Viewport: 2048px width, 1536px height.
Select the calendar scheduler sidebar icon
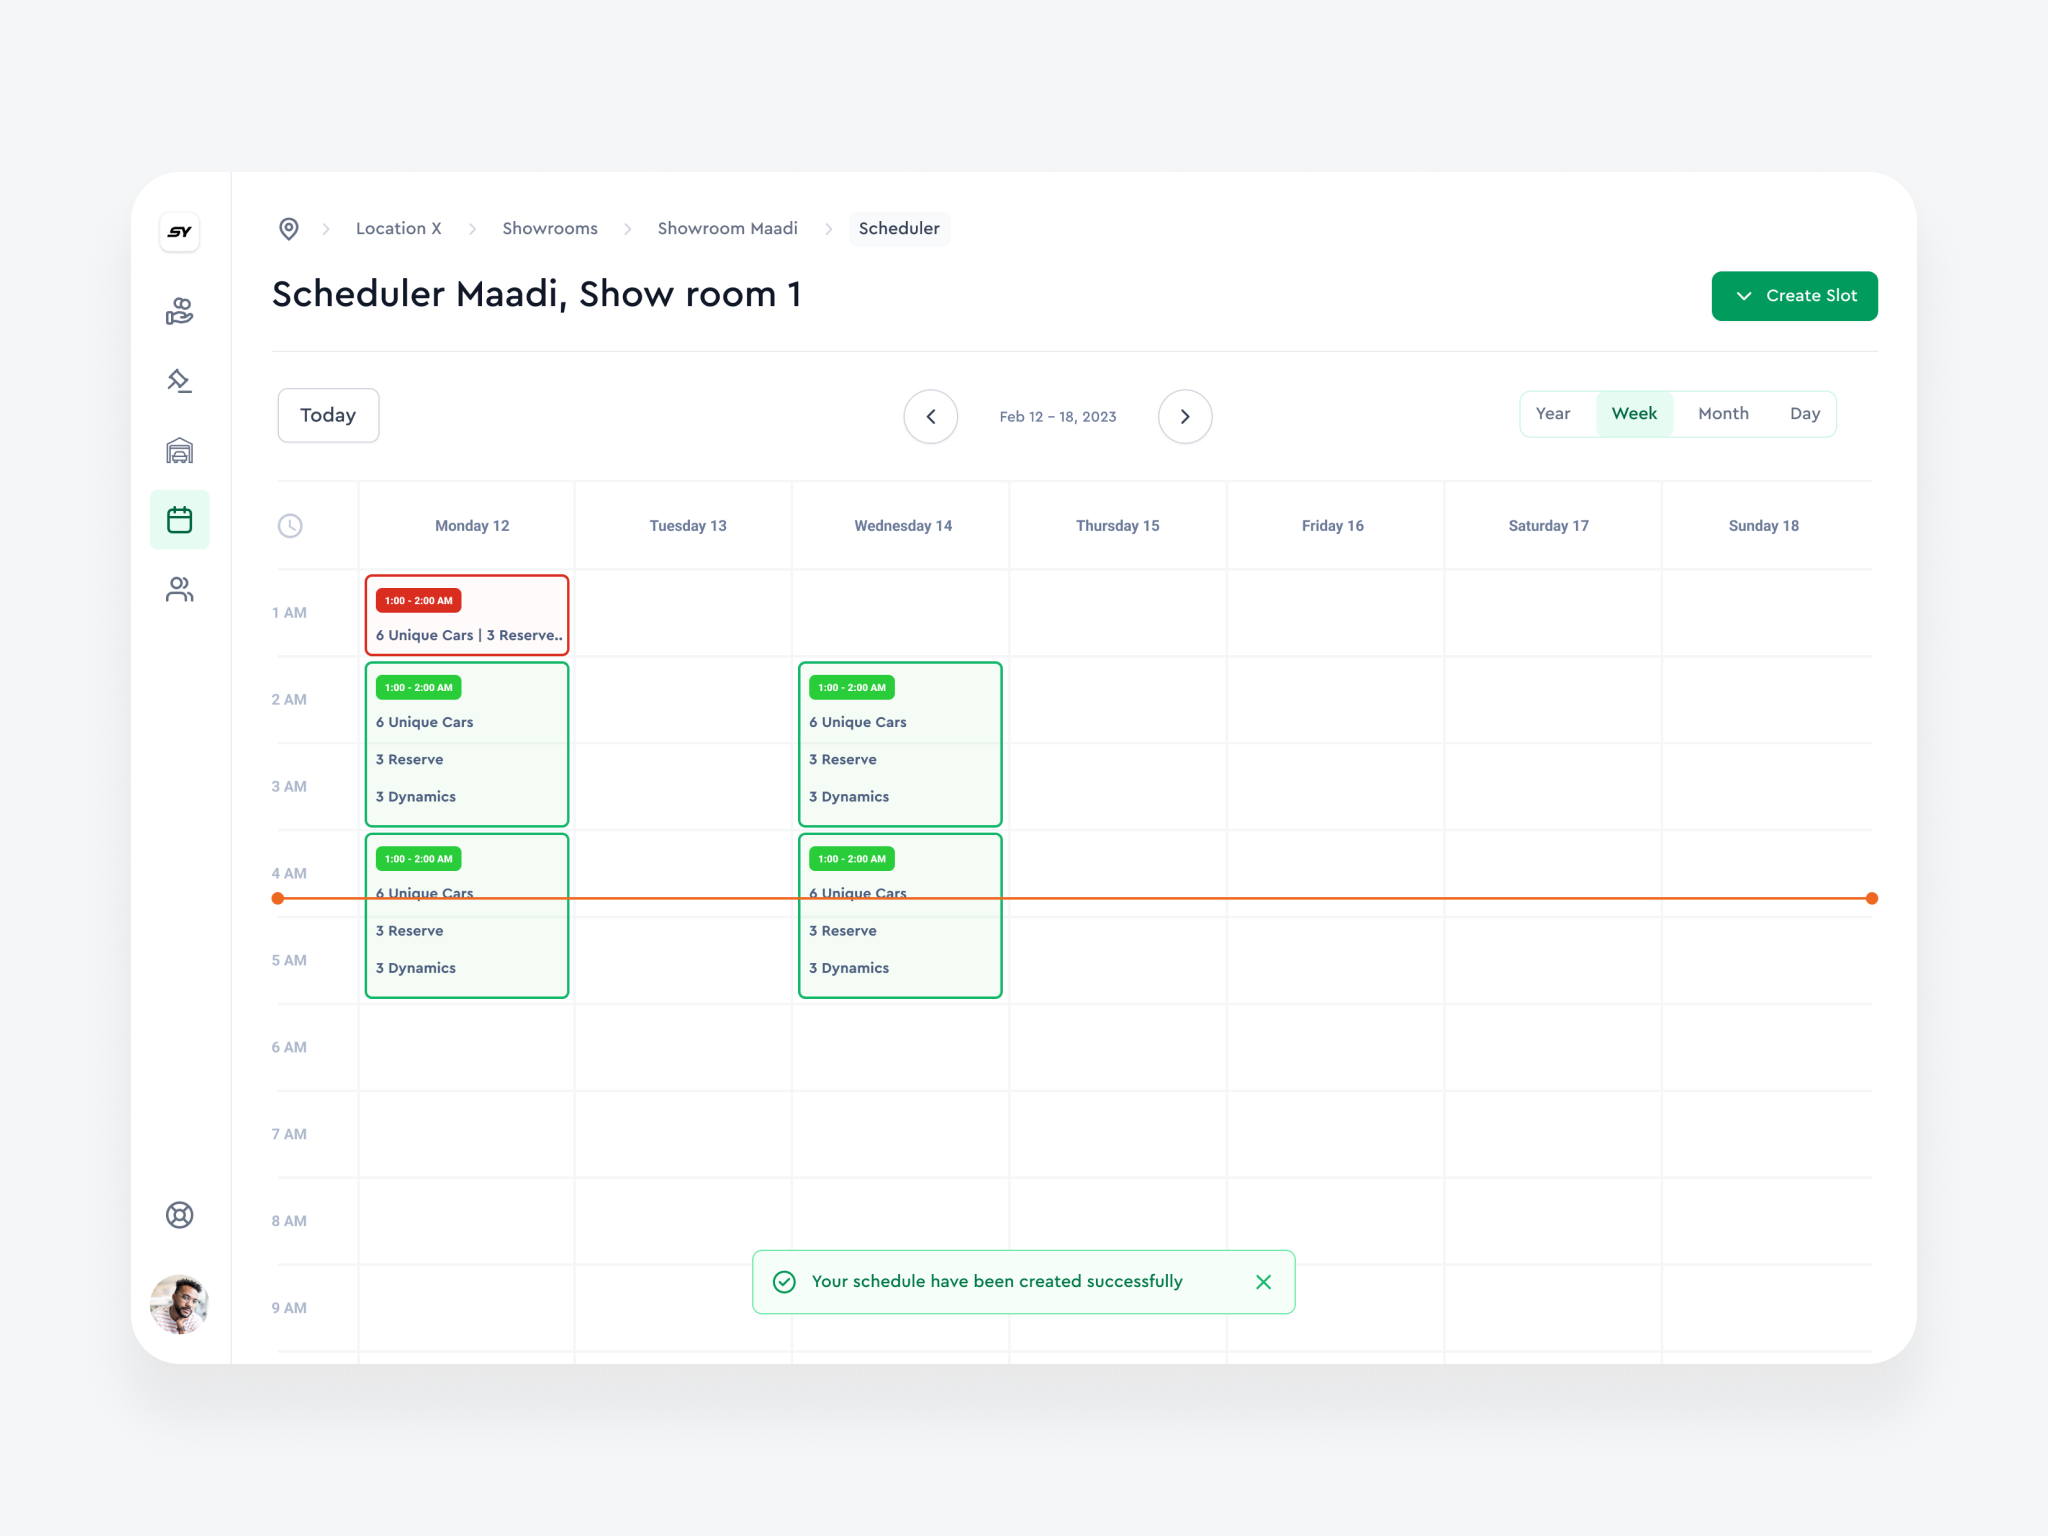click(x=180, y=520)
